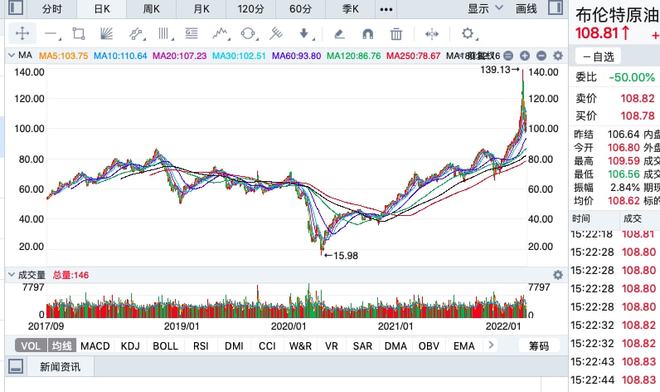Image resolution: width=660 pixels, height=392 pixels.
Task: Click the trash delete drawings icon
Action: coord(396,34)
